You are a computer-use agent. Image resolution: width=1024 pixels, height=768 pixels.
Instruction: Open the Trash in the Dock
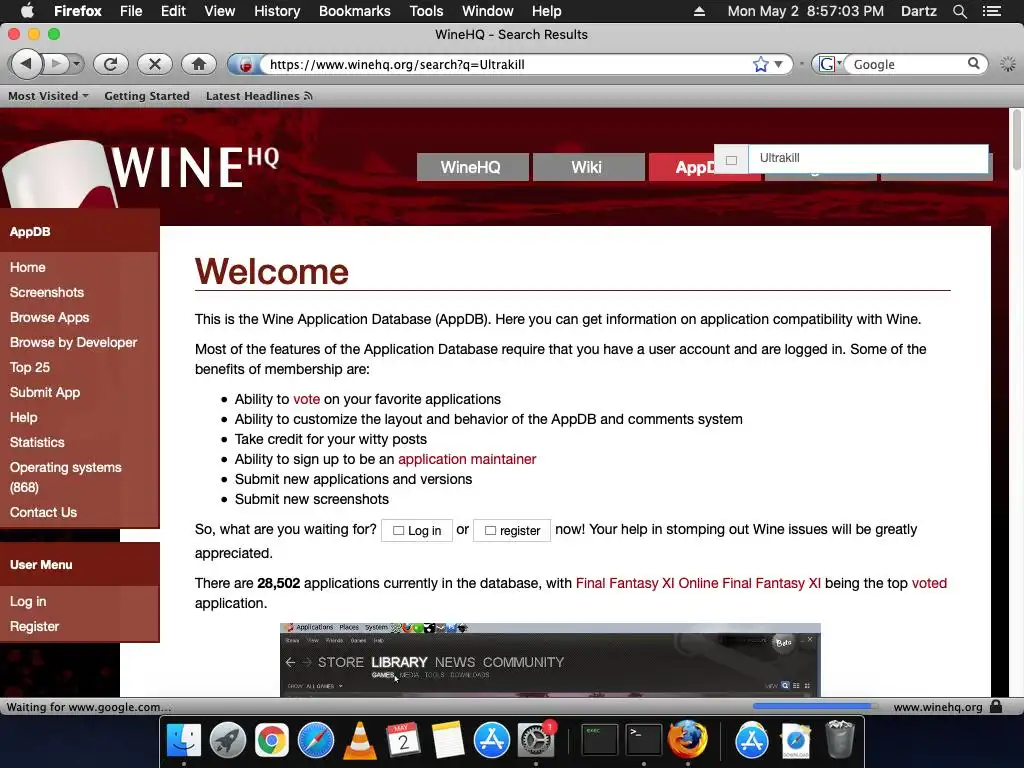pos(840,740)
